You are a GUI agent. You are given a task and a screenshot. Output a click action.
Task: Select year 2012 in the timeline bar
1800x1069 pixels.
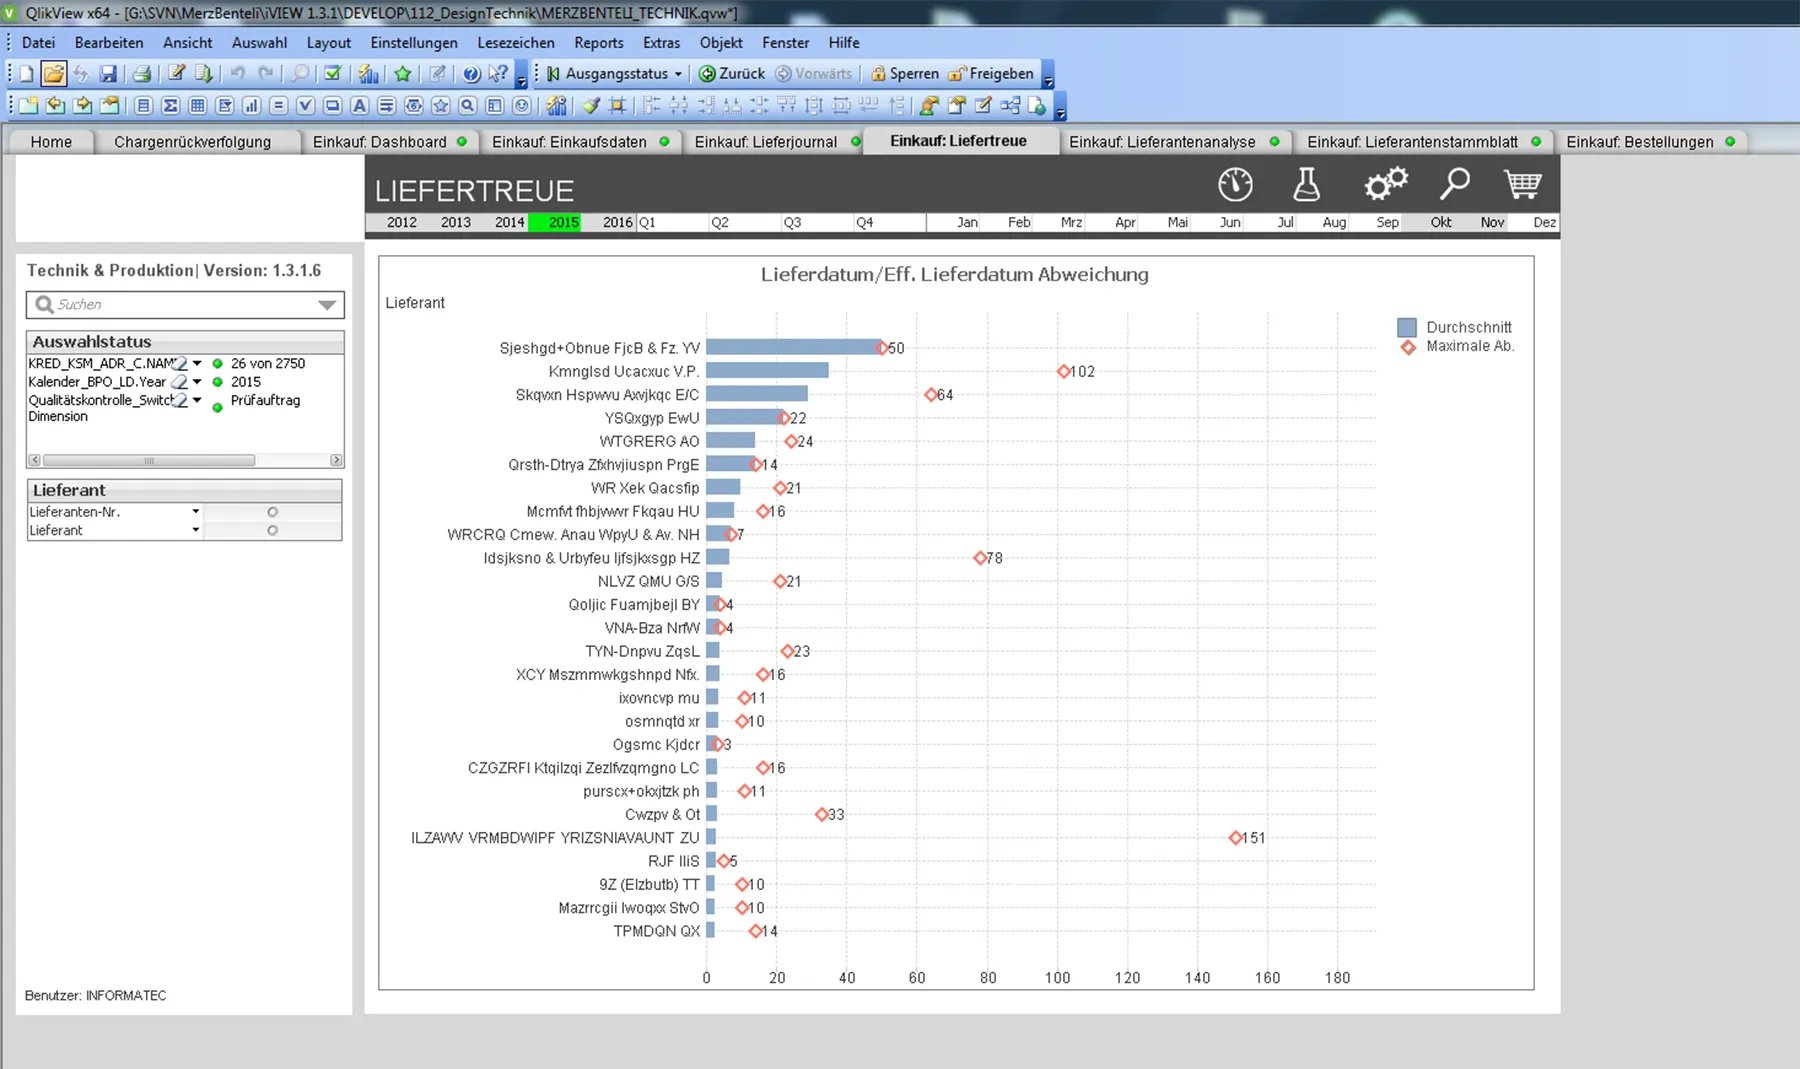(402, 222)
